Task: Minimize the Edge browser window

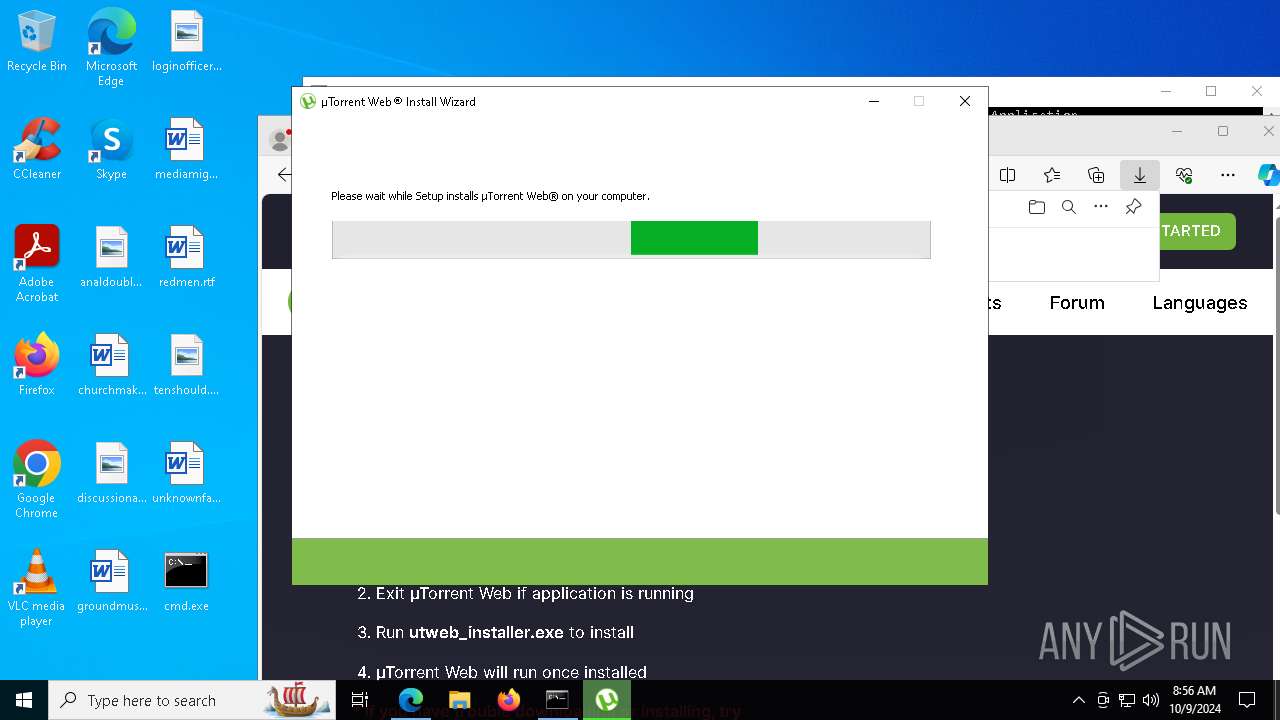Action: [1177, 131]
